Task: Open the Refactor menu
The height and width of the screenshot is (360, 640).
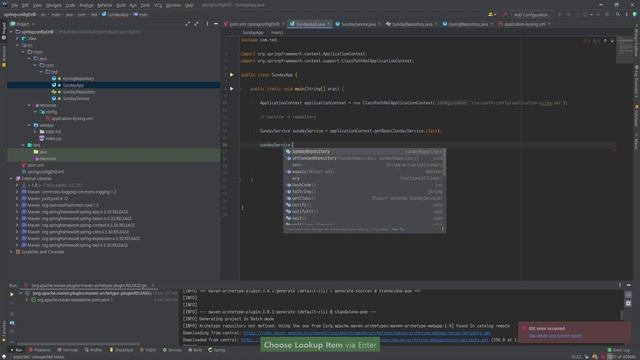Action: pyautogui.click(x=104, y=5)
